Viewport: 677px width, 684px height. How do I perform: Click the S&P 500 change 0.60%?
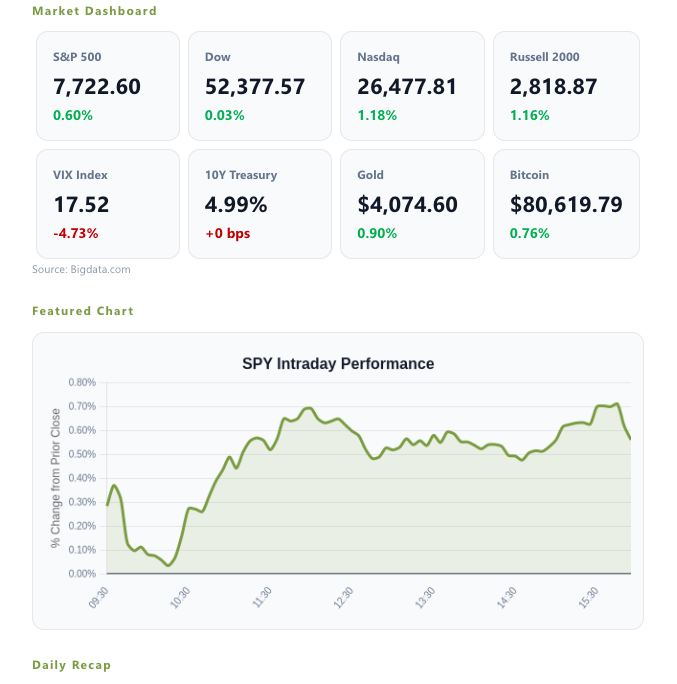click(x=73, y=115)
